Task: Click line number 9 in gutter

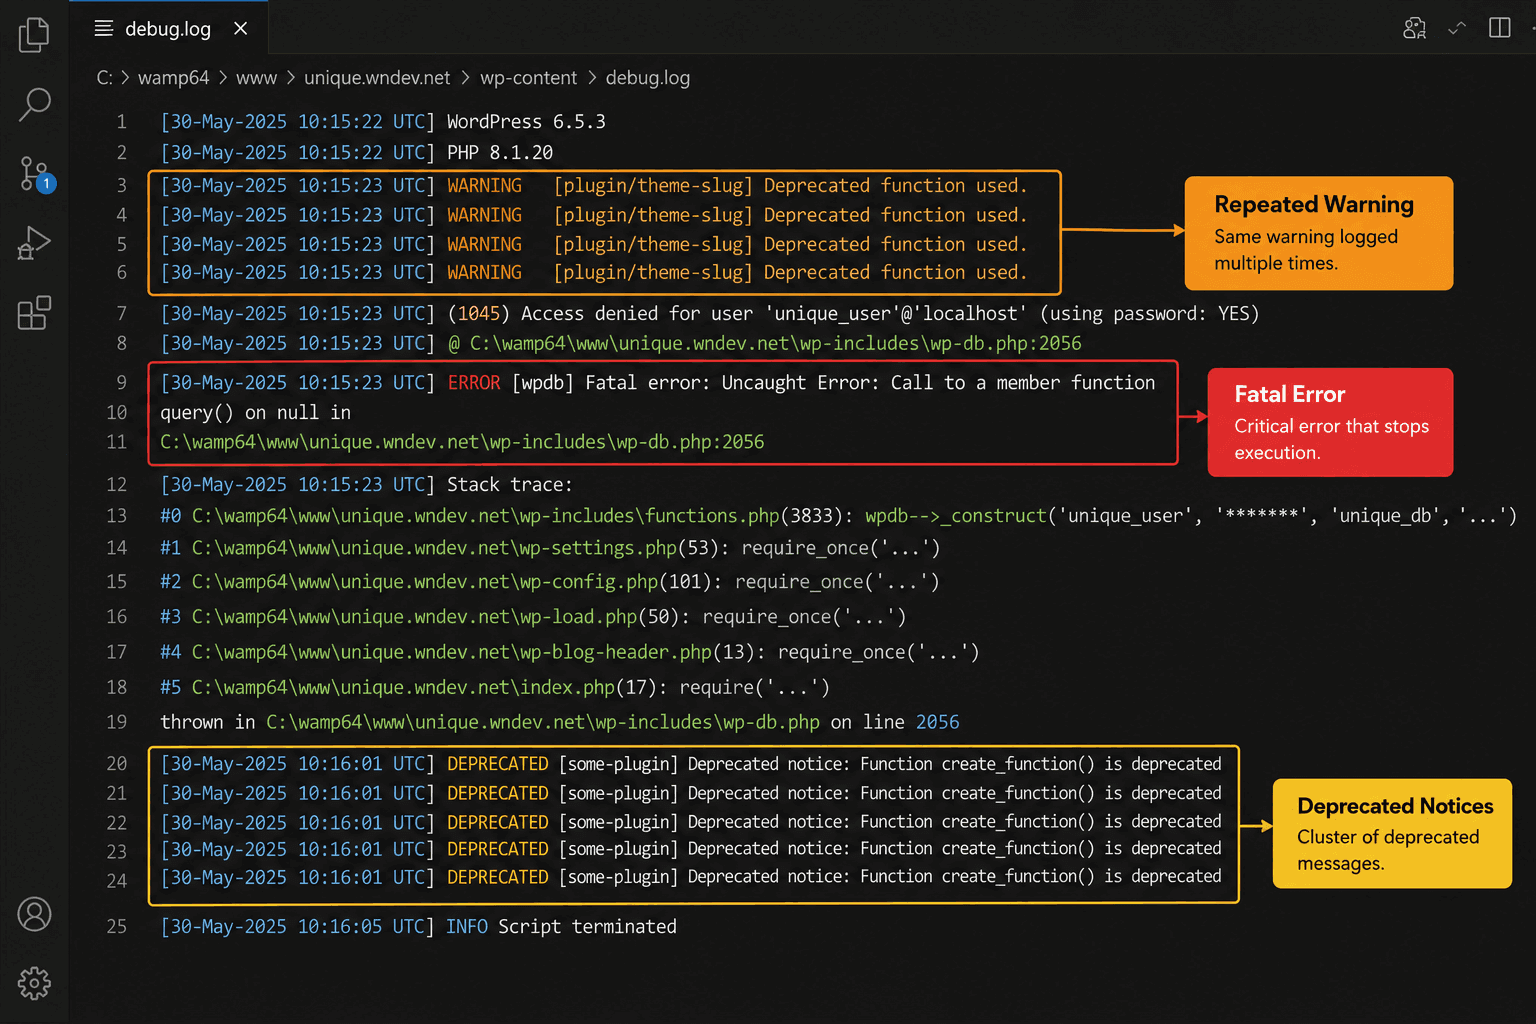Action: tap(121, 382)
